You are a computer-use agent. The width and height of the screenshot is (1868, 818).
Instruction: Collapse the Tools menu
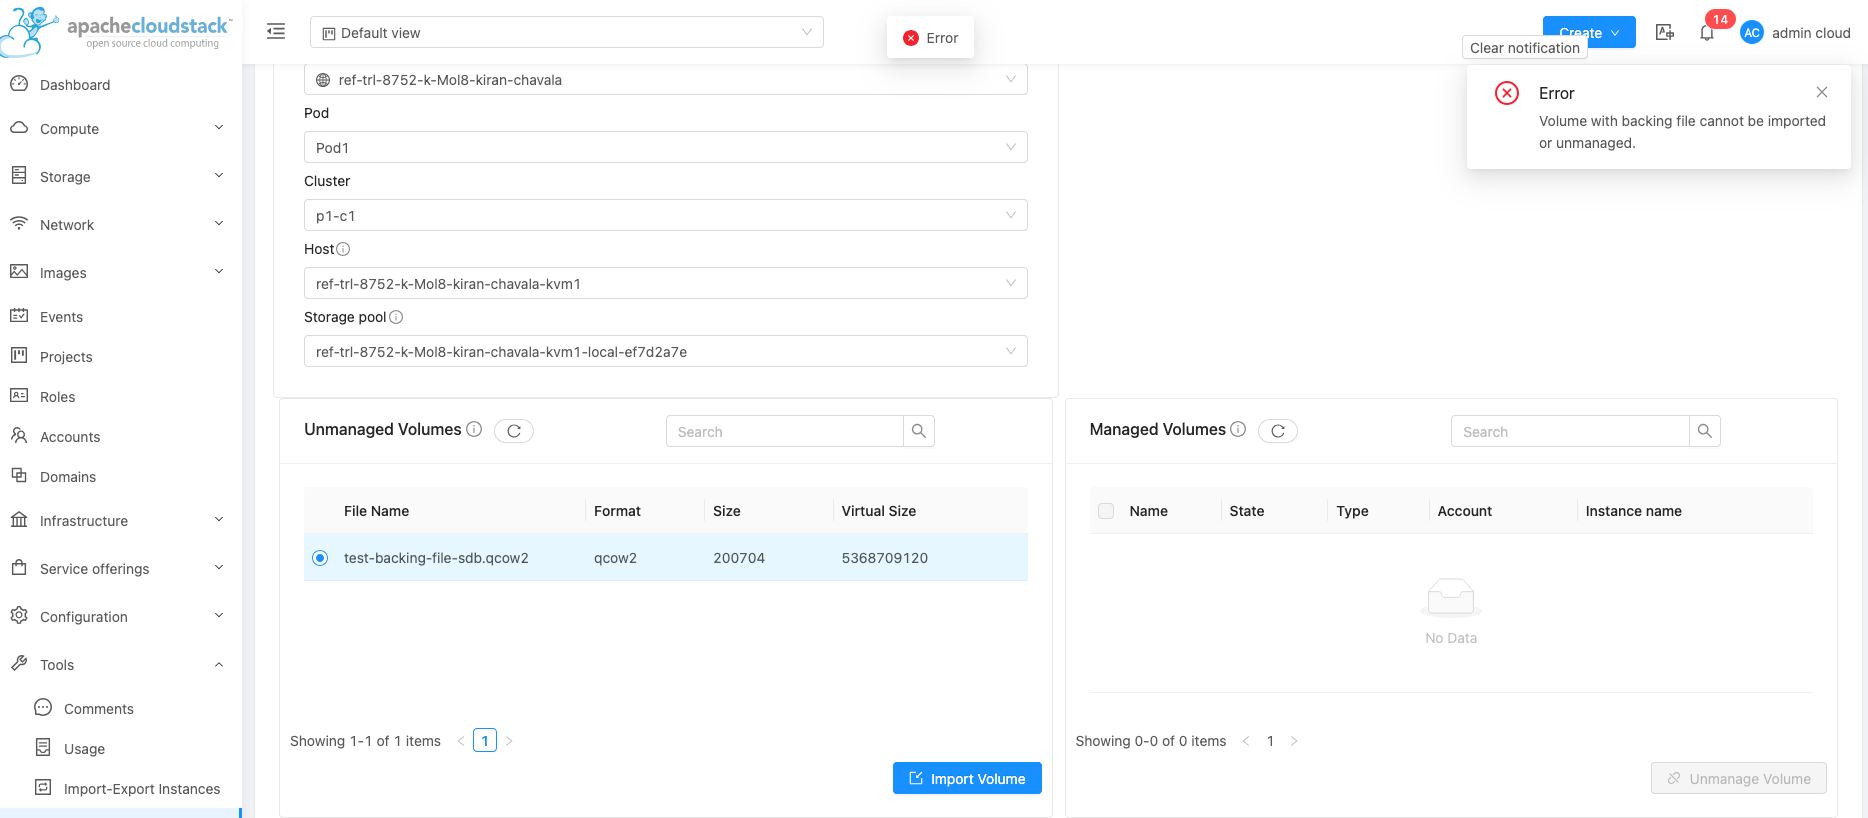click(120, 664)
